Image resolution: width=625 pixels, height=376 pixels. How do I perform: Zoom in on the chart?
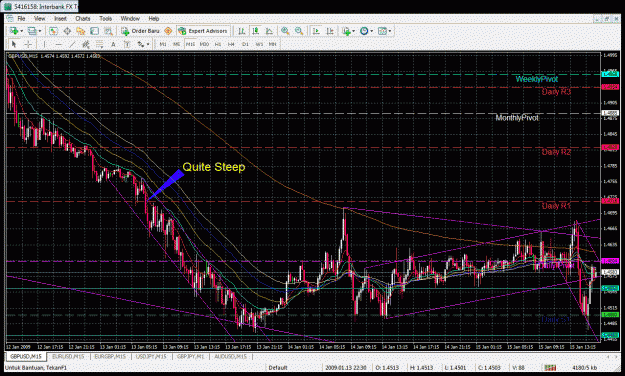(x=285, y=31)
